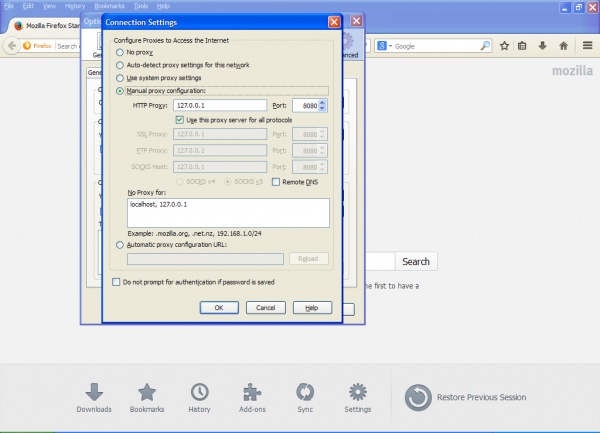Decrease HTTP proxy port with down arrow
Screen dimensions: 600x433
click(x=322, y=108)
